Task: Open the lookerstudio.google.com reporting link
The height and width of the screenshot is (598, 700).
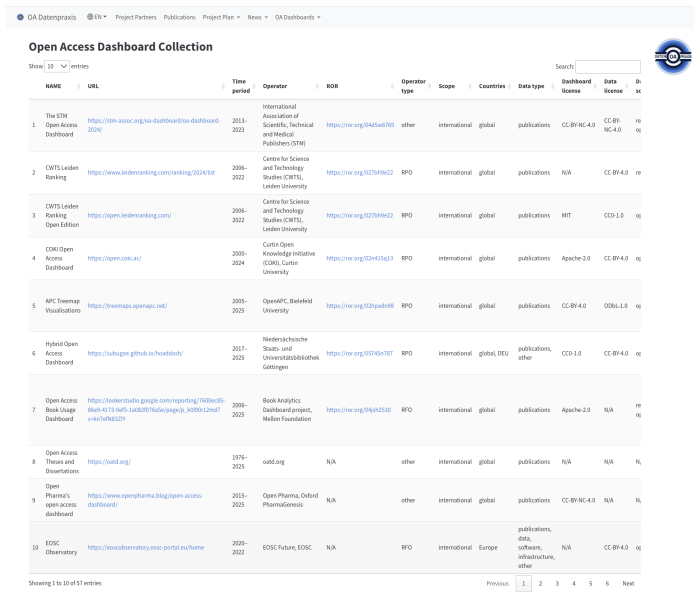Action: click(x=156, y=410)
